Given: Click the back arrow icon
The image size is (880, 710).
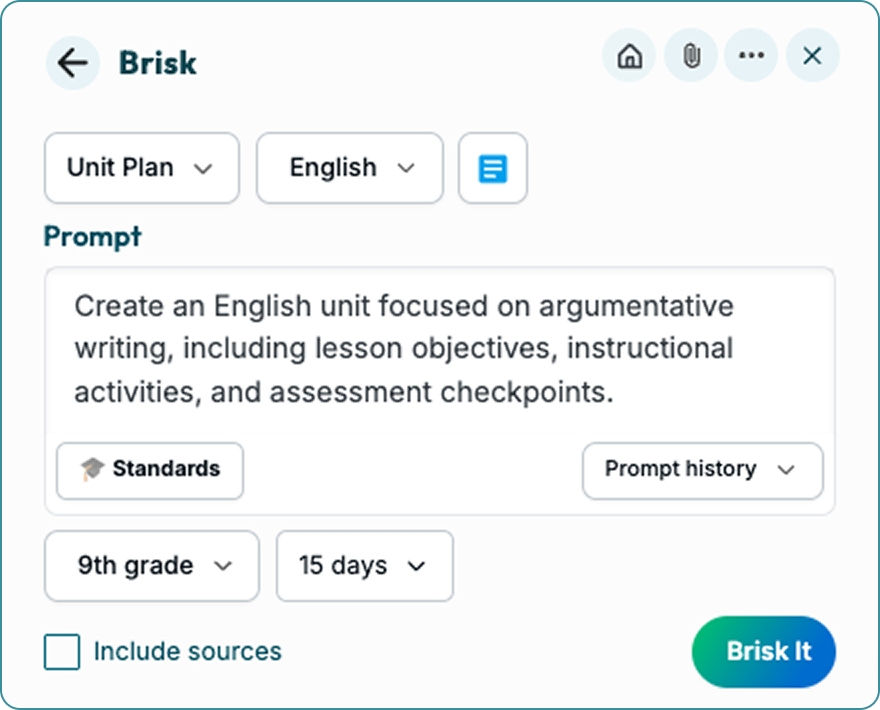Looking at the screenshot, I should click(72, 63).
